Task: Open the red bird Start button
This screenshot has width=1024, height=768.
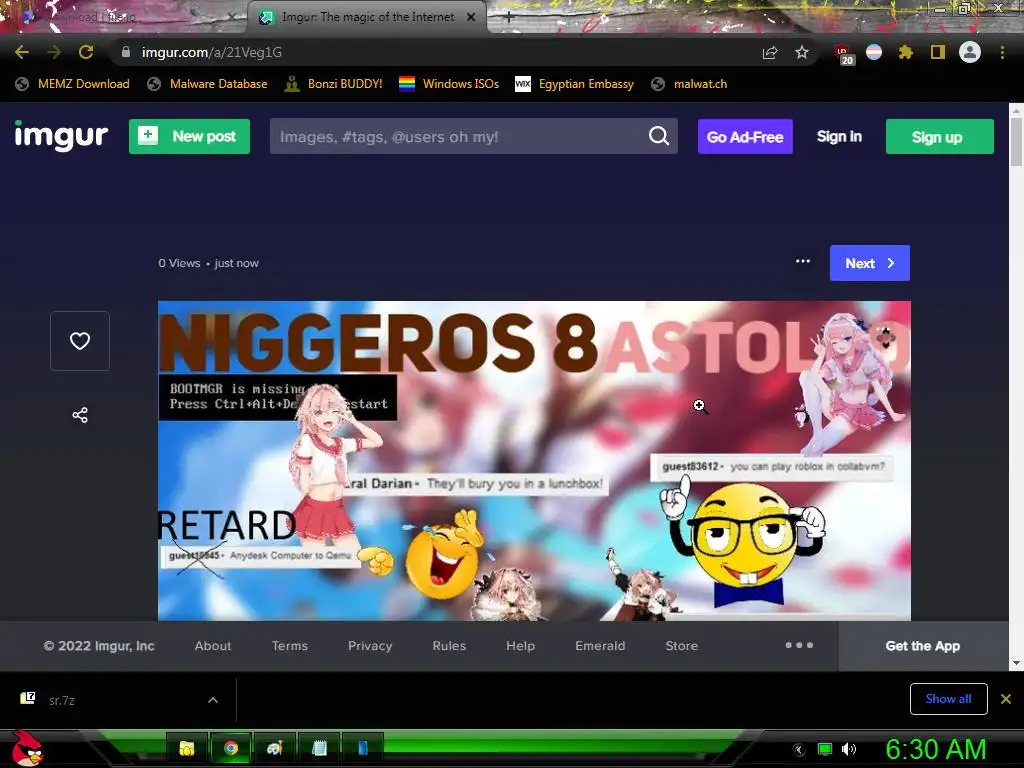Action: [27, 748]
